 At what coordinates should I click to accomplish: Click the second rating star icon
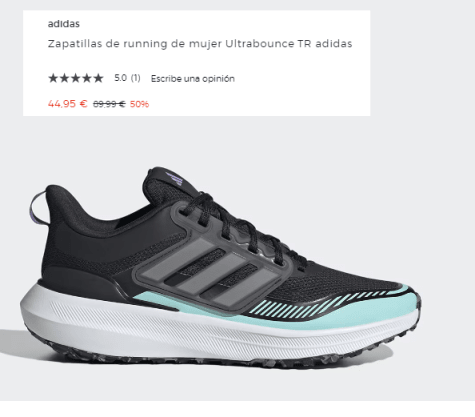coord(64,78)
